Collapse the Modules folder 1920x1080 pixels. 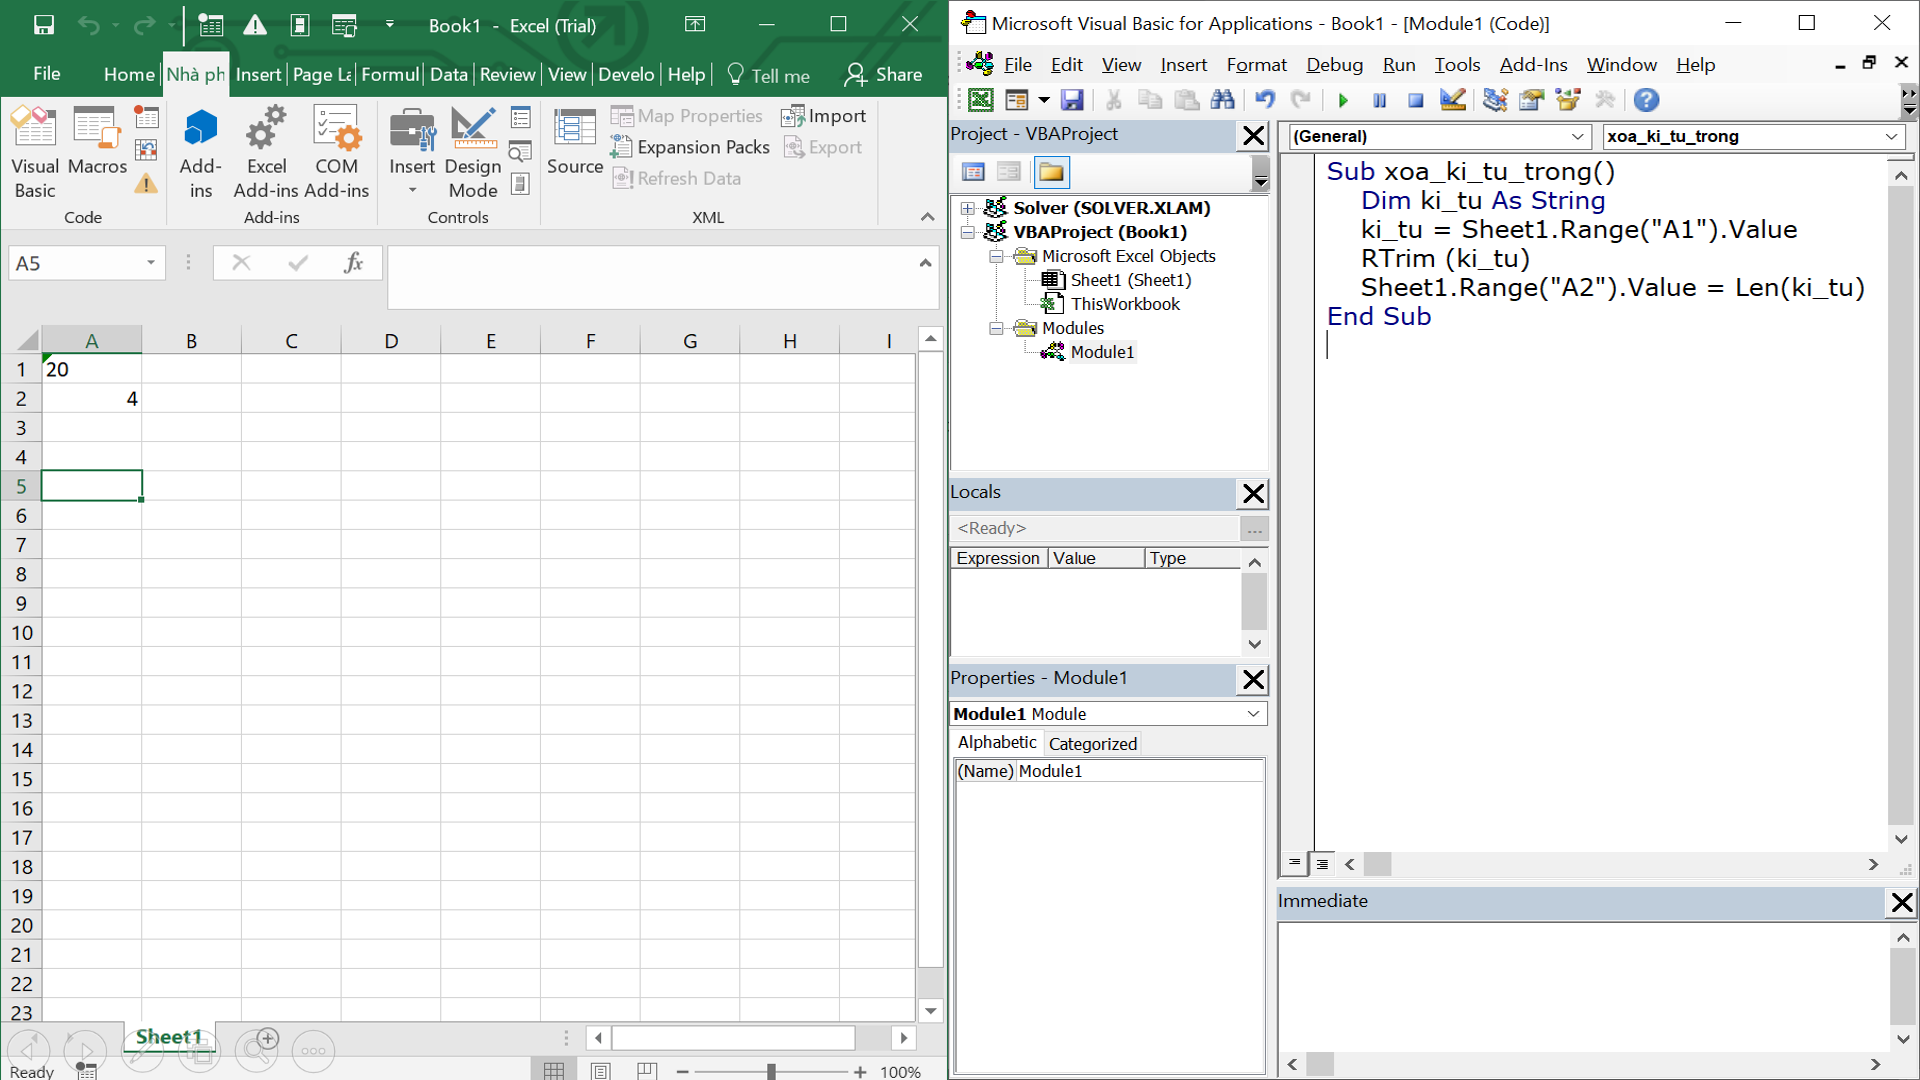coord(996,328)
